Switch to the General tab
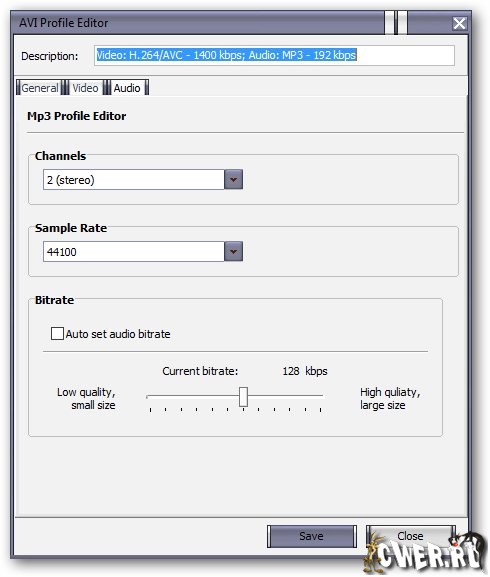 [x=39, y=88]
